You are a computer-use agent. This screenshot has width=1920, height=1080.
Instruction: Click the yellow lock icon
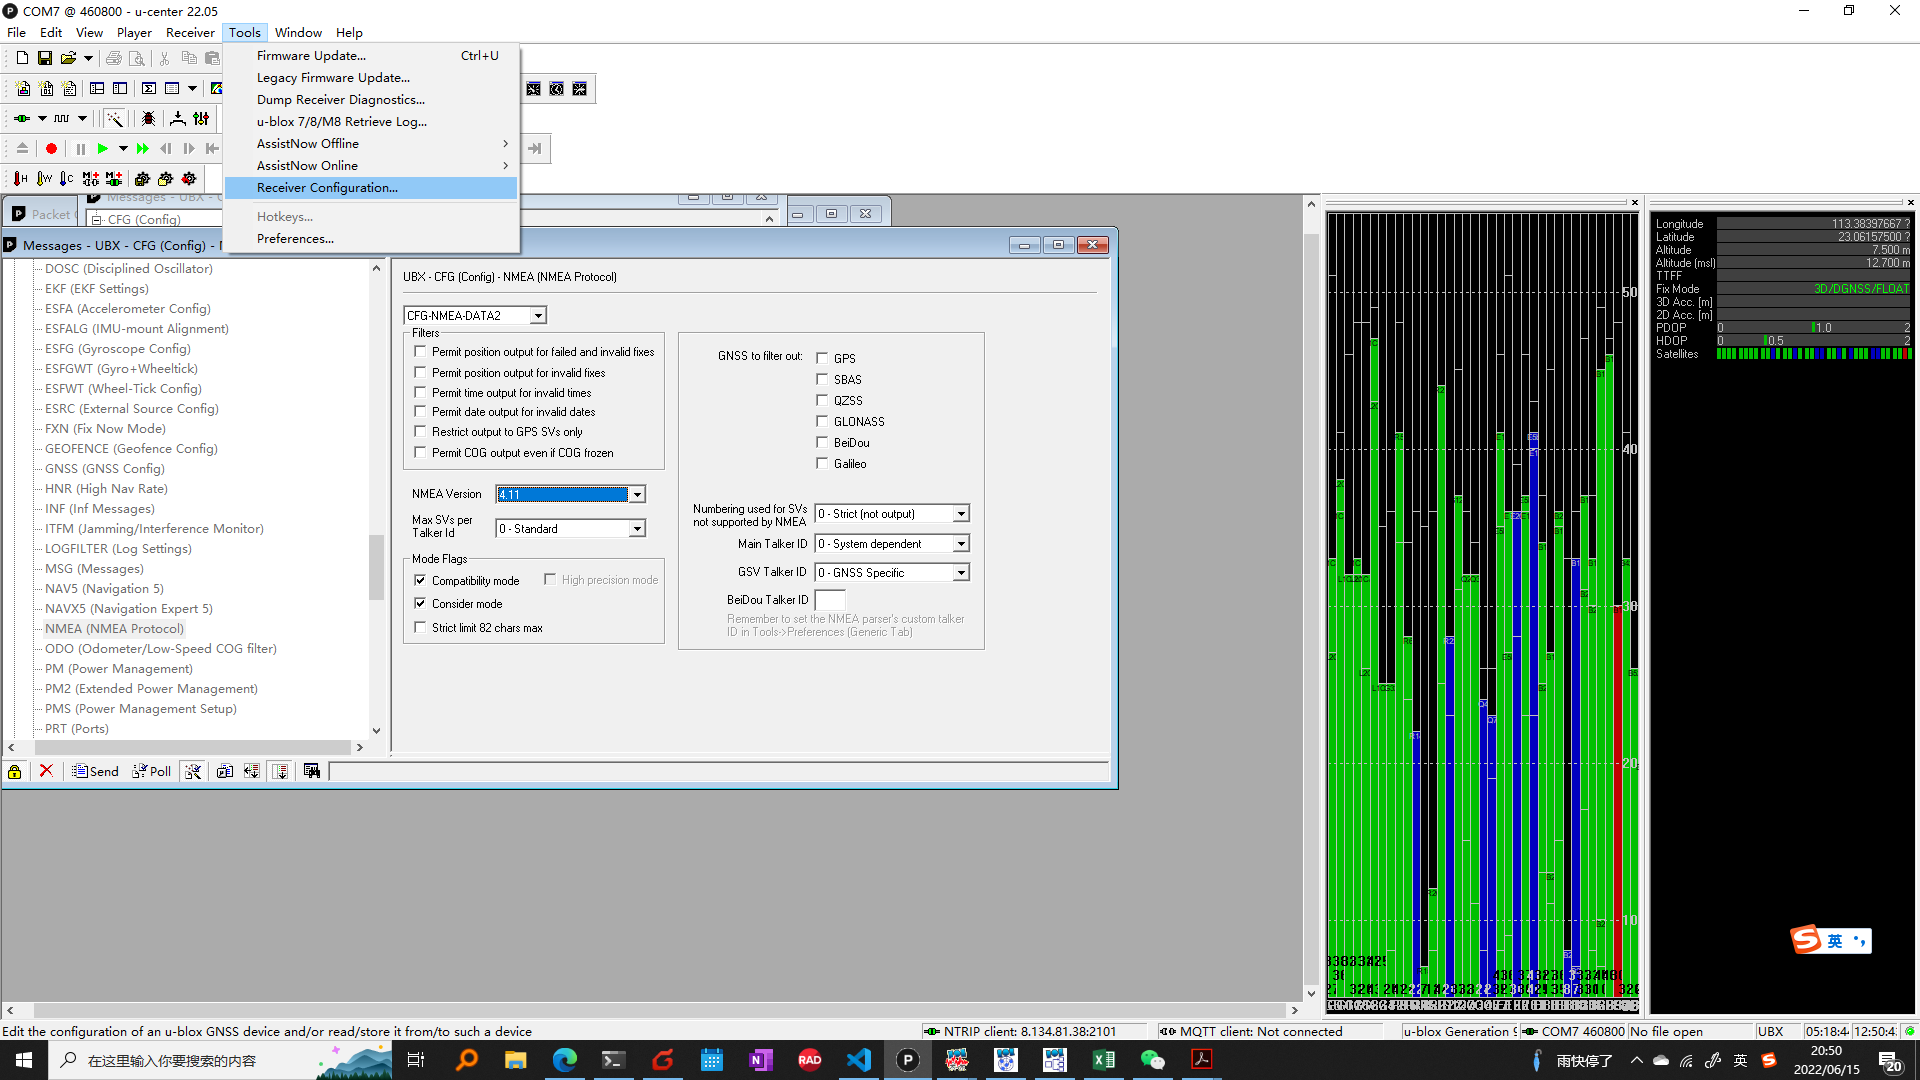pyautogui.click(x=15, y=772)
